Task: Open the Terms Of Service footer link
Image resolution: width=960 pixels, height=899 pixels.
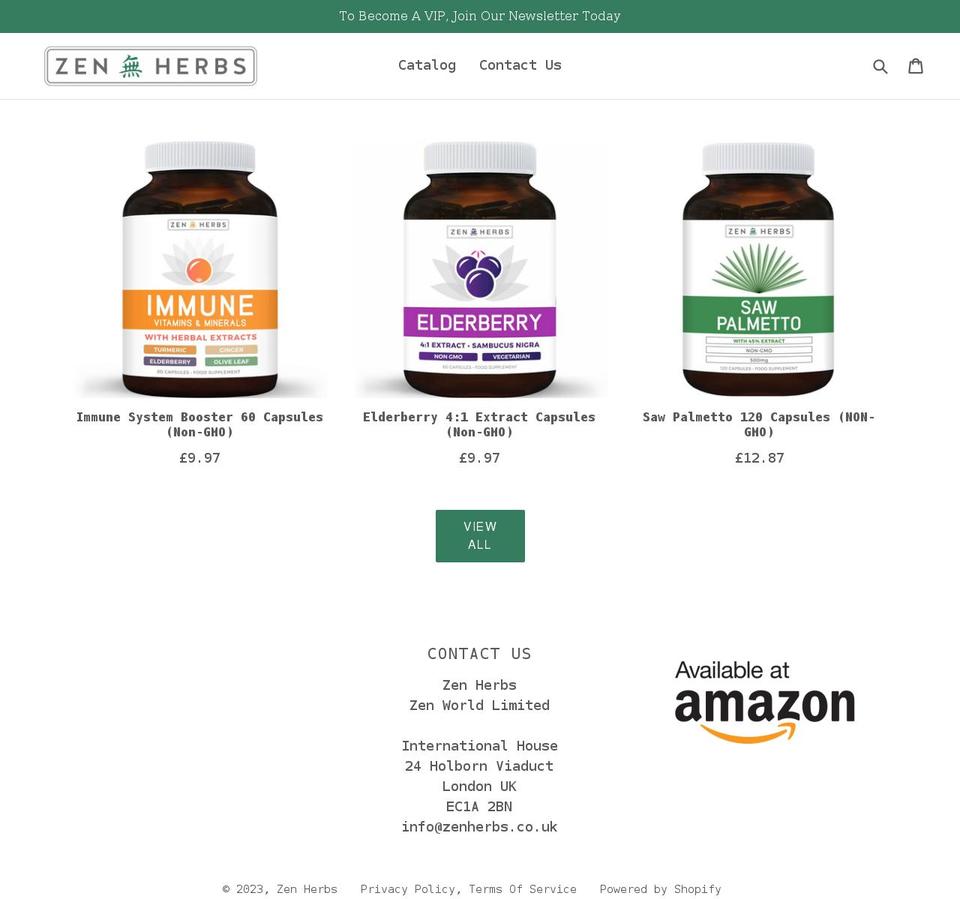Action: [522, 889]
